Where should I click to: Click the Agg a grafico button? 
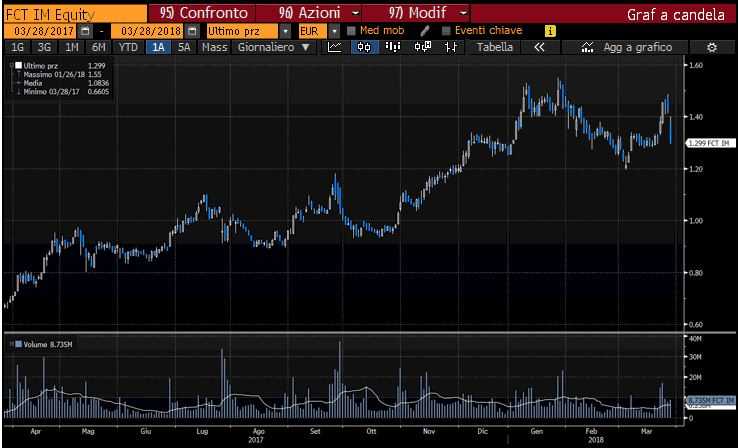(635, 47)
